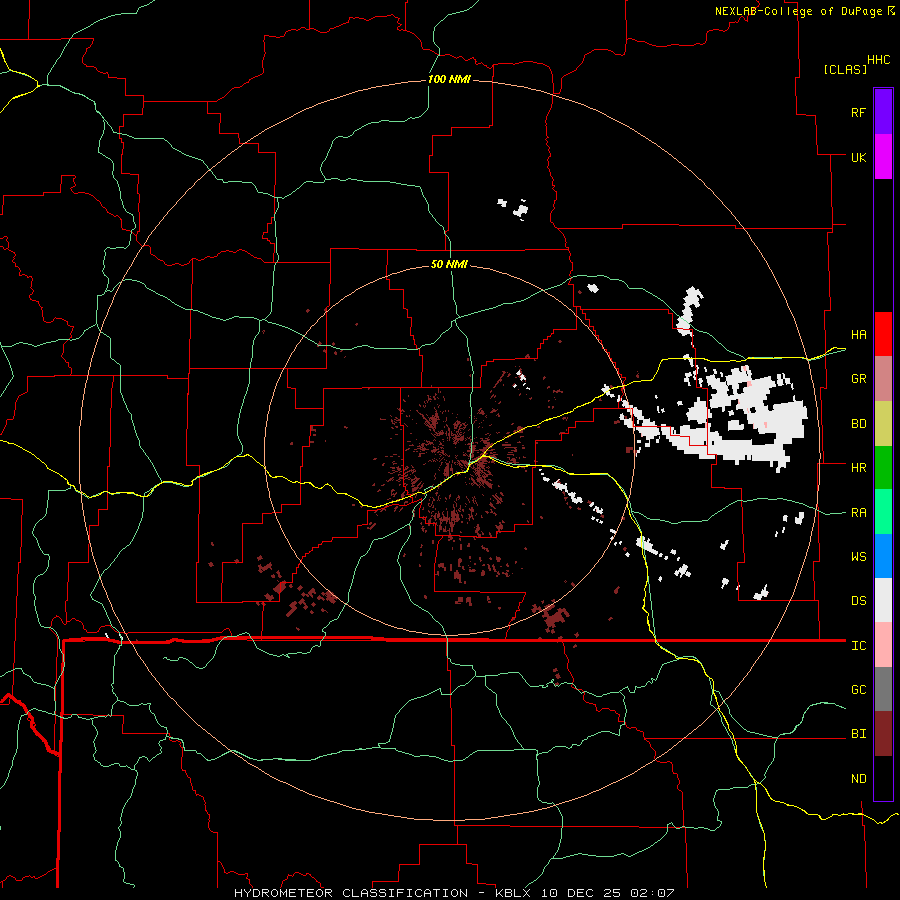Click the RF legend label
This screenshot has width=900, height=900.
(859, 113)
